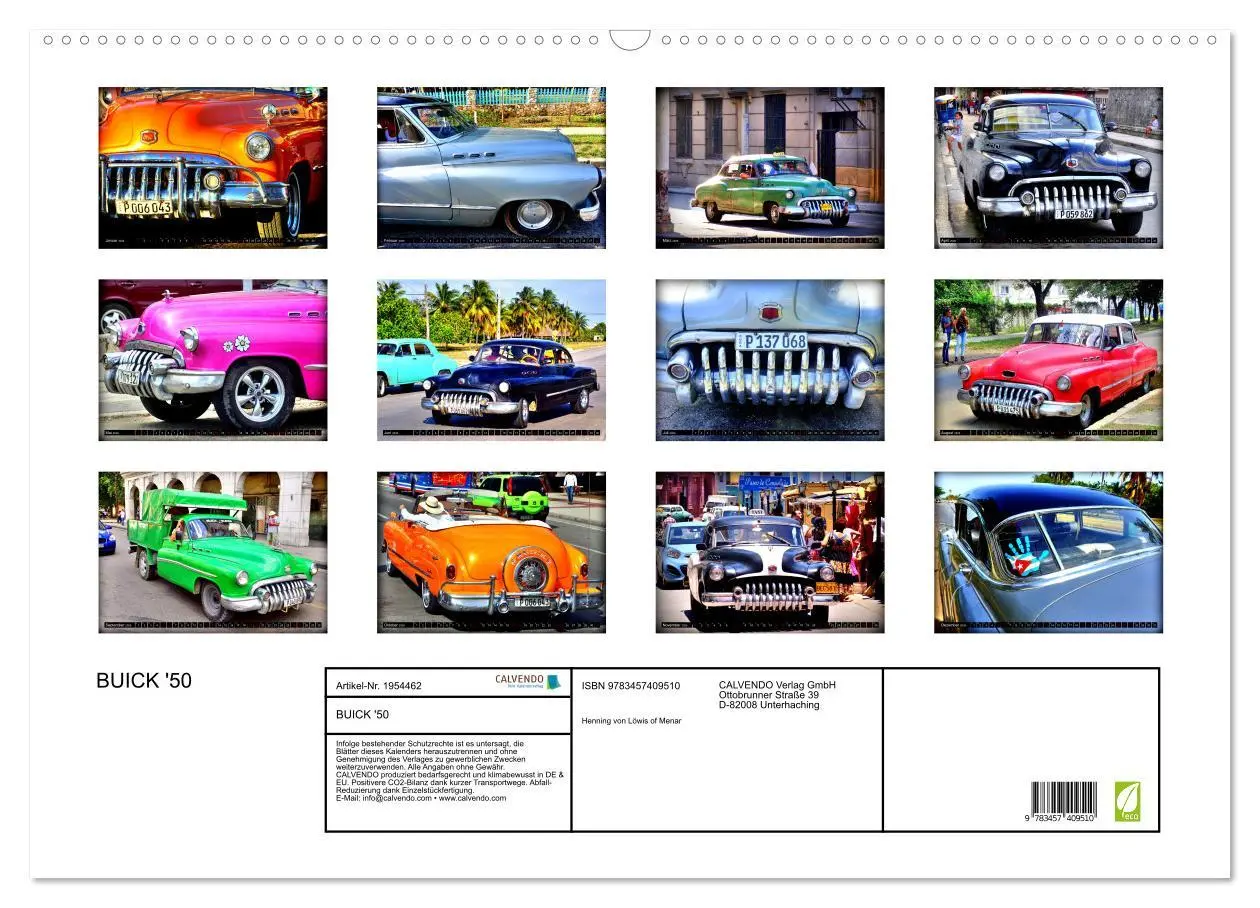Image resolution: width=1260 pixels, height=908 pixels.
Task: Select the Artikel-Nr. 1954462 text
Action: (x=379, y=686)
